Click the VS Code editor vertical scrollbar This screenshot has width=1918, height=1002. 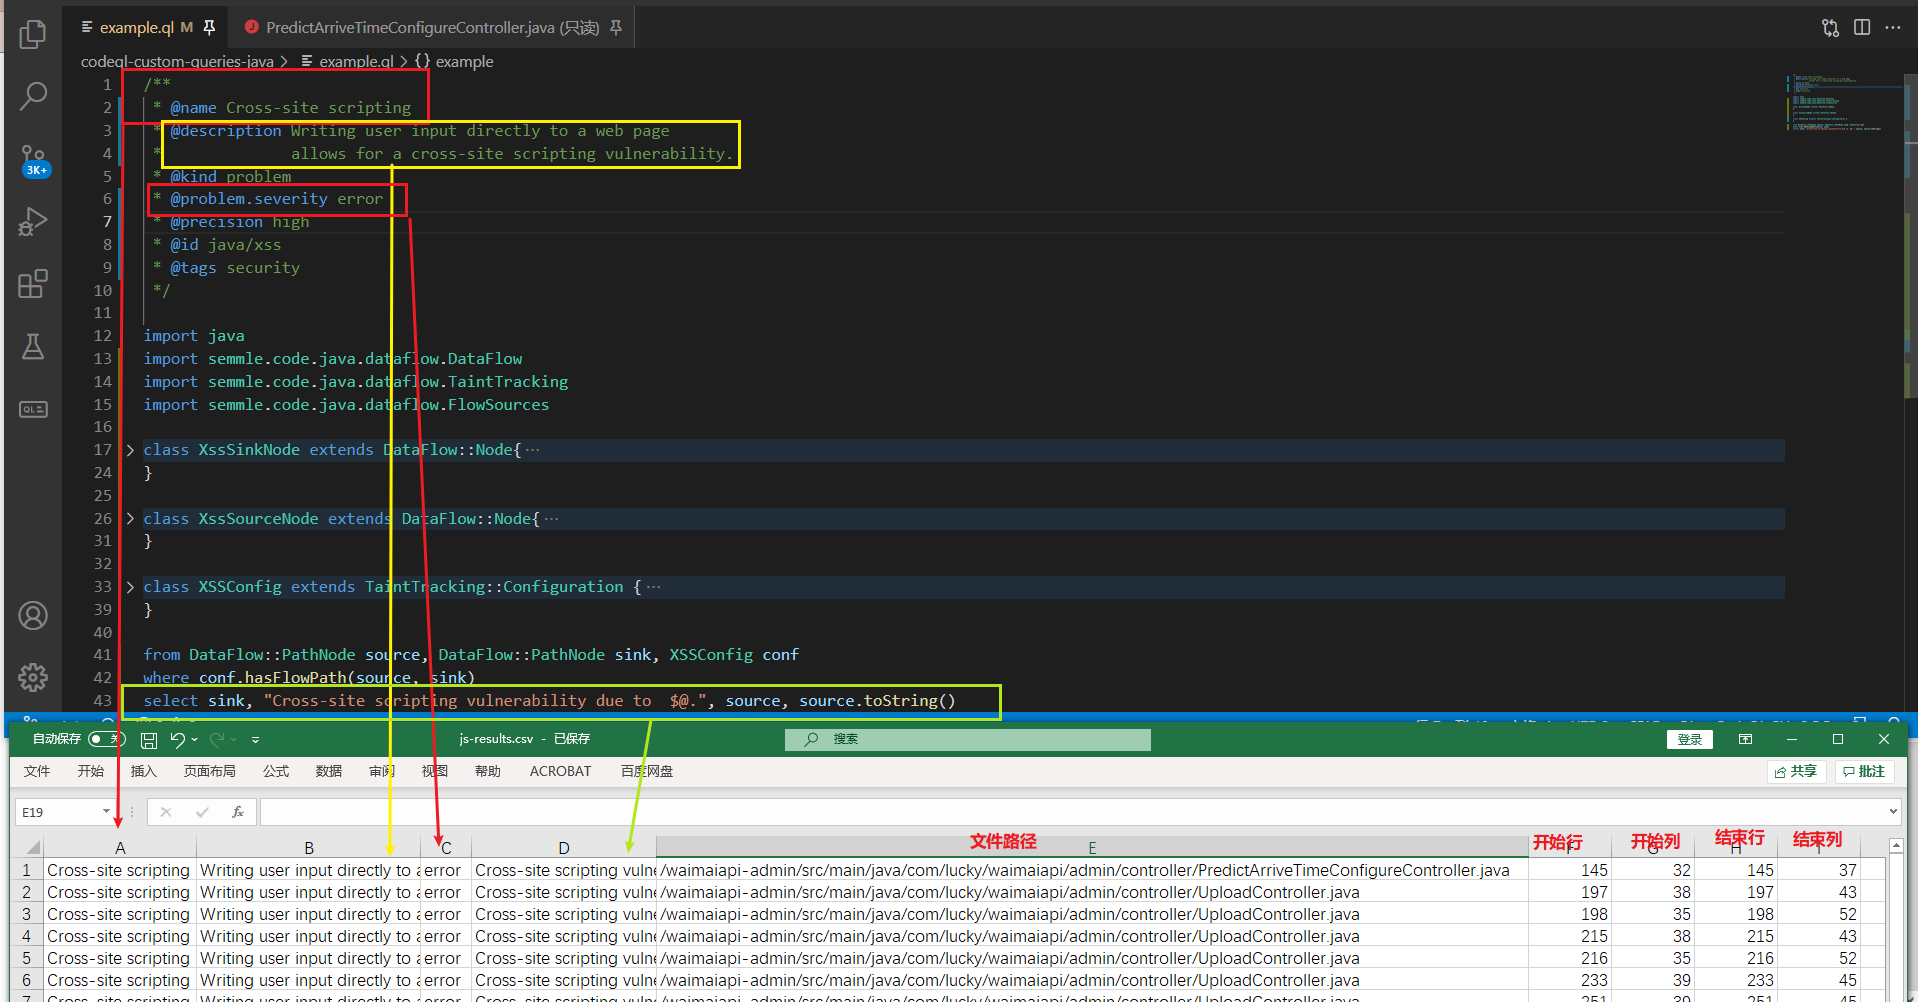coord(1910,236)
